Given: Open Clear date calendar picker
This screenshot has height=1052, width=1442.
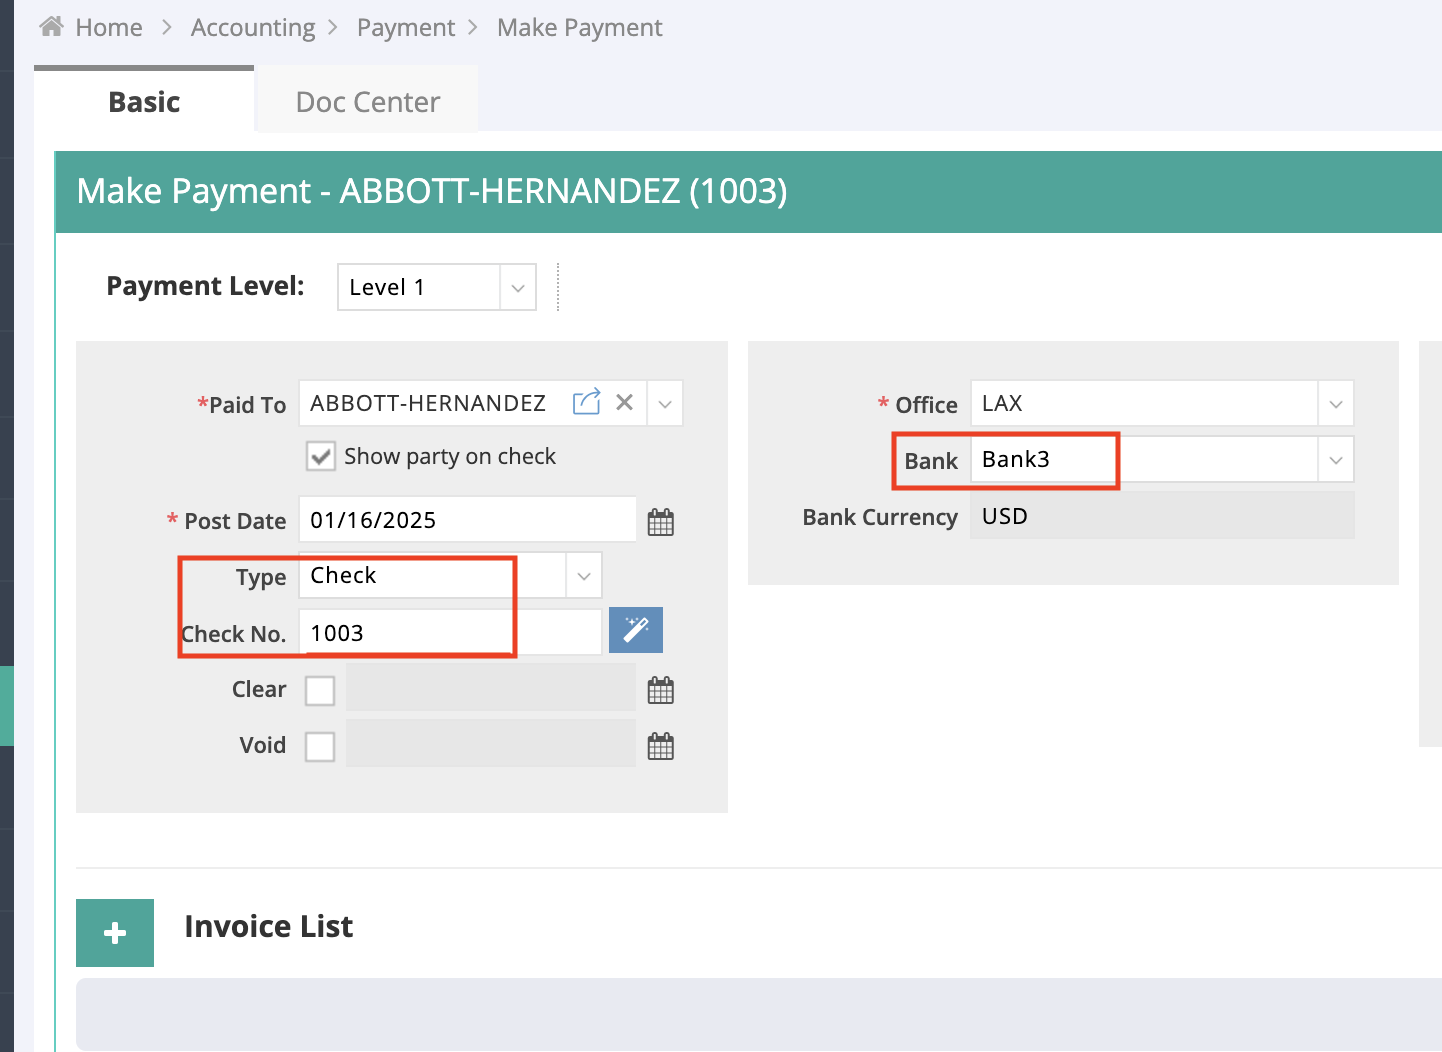Looking at the screenshot, I should 660,690.
